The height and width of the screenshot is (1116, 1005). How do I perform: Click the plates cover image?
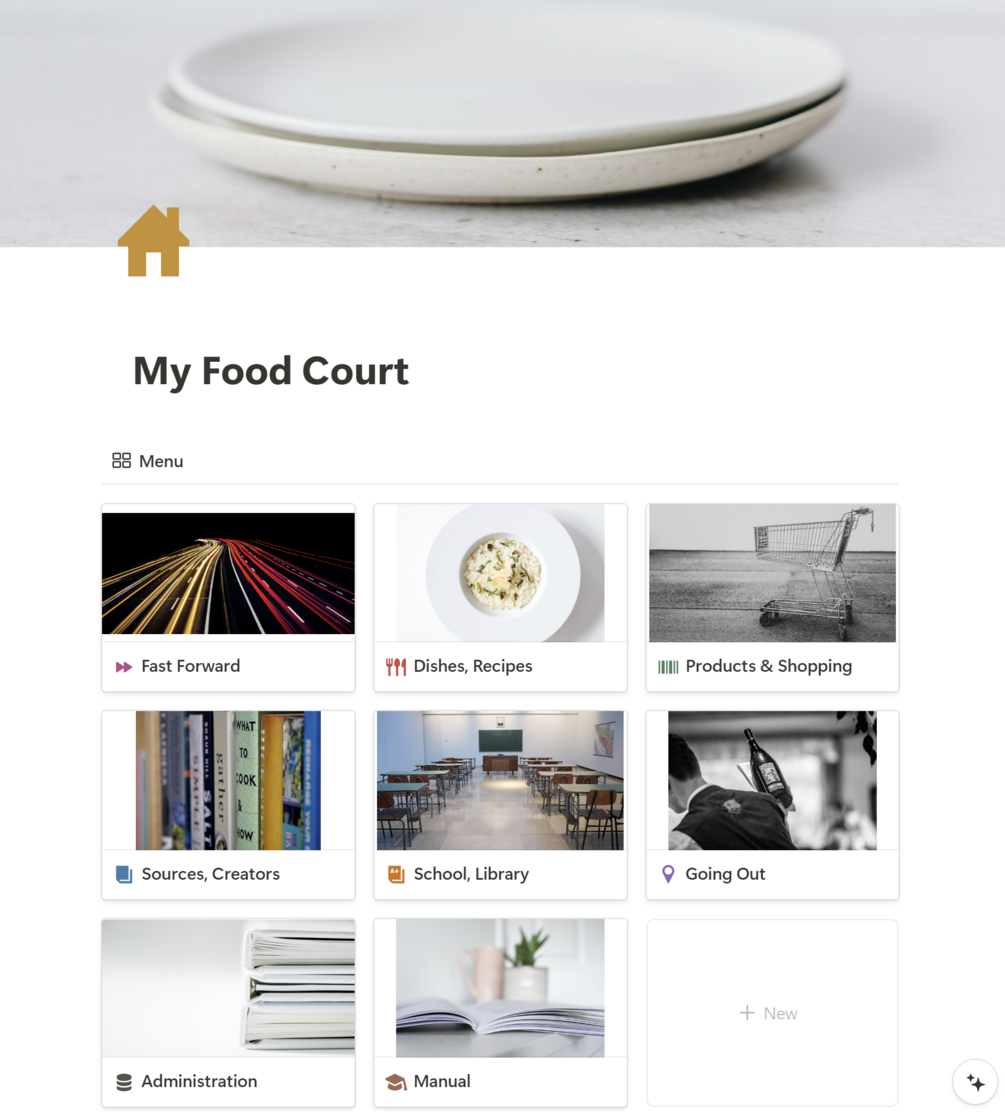(x=502, y=123)
